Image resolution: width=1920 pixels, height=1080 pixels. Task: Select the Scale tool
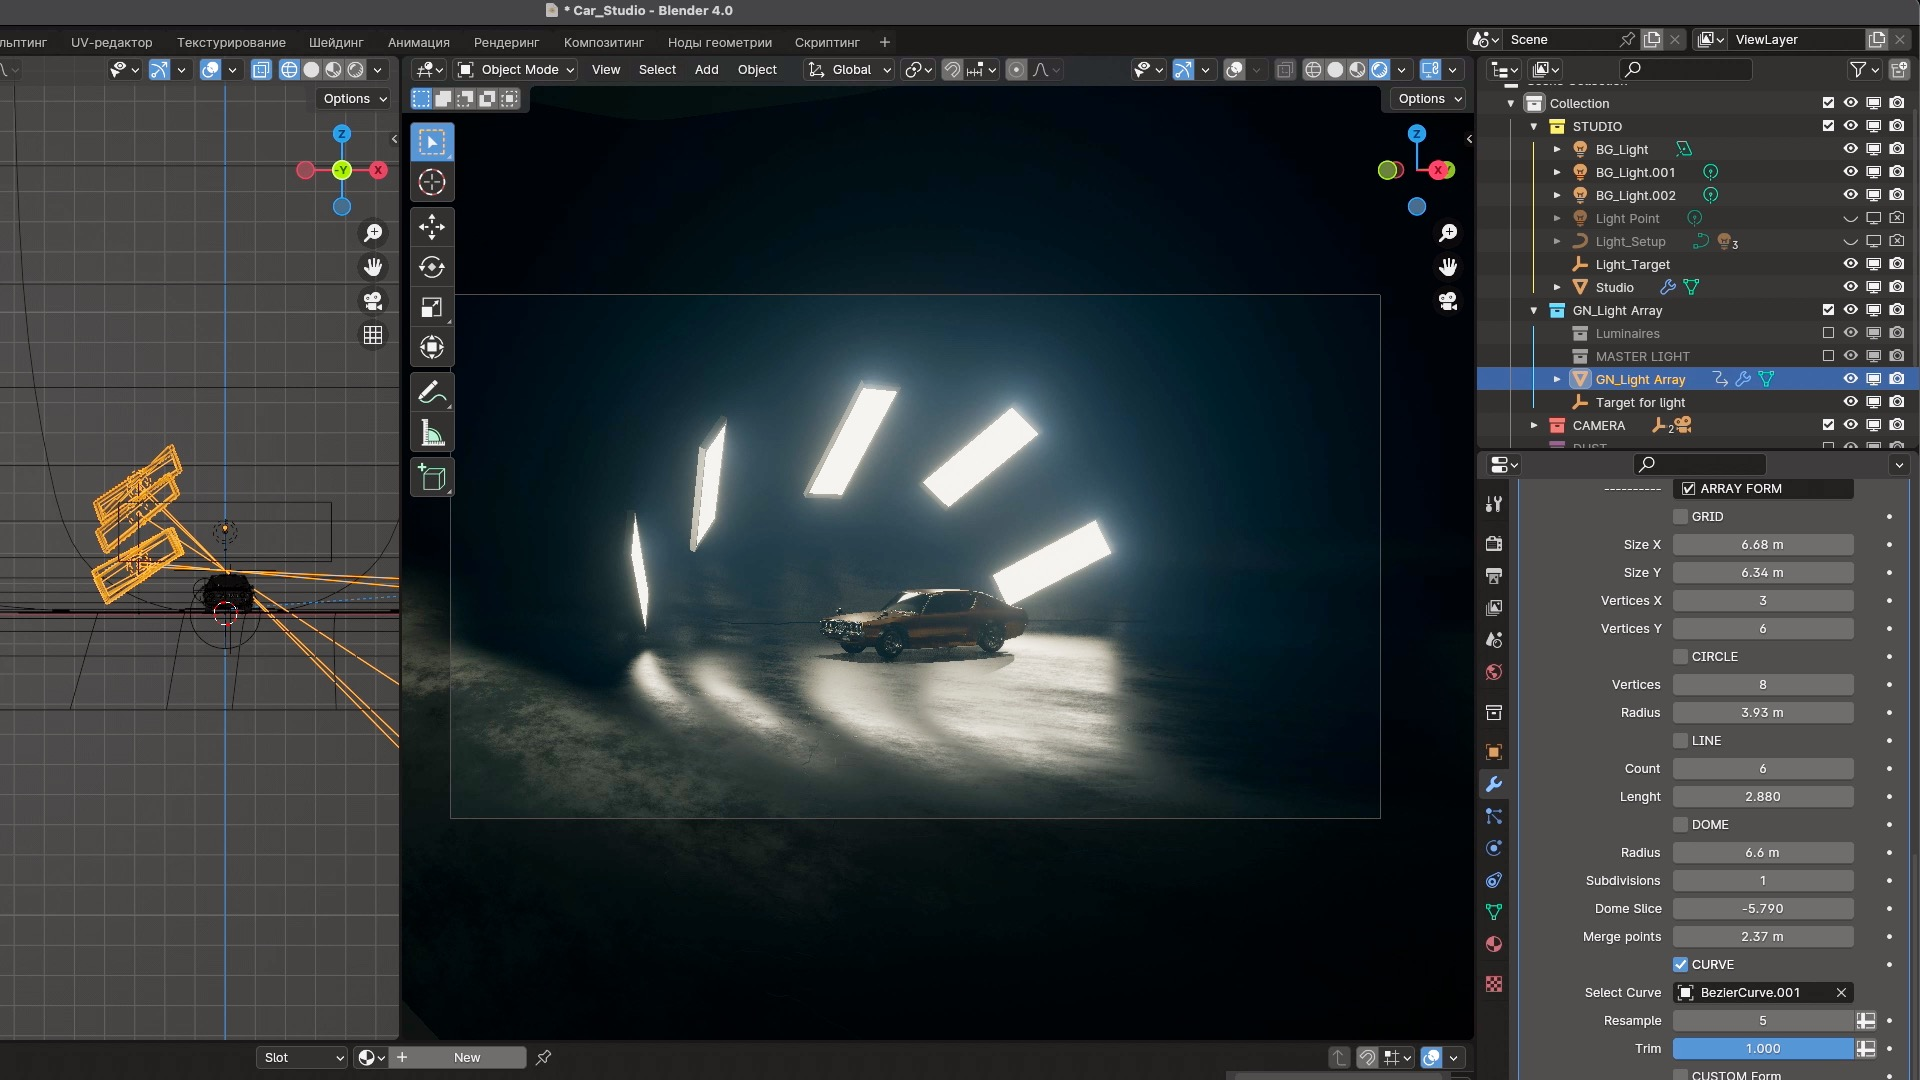(432, 307)
